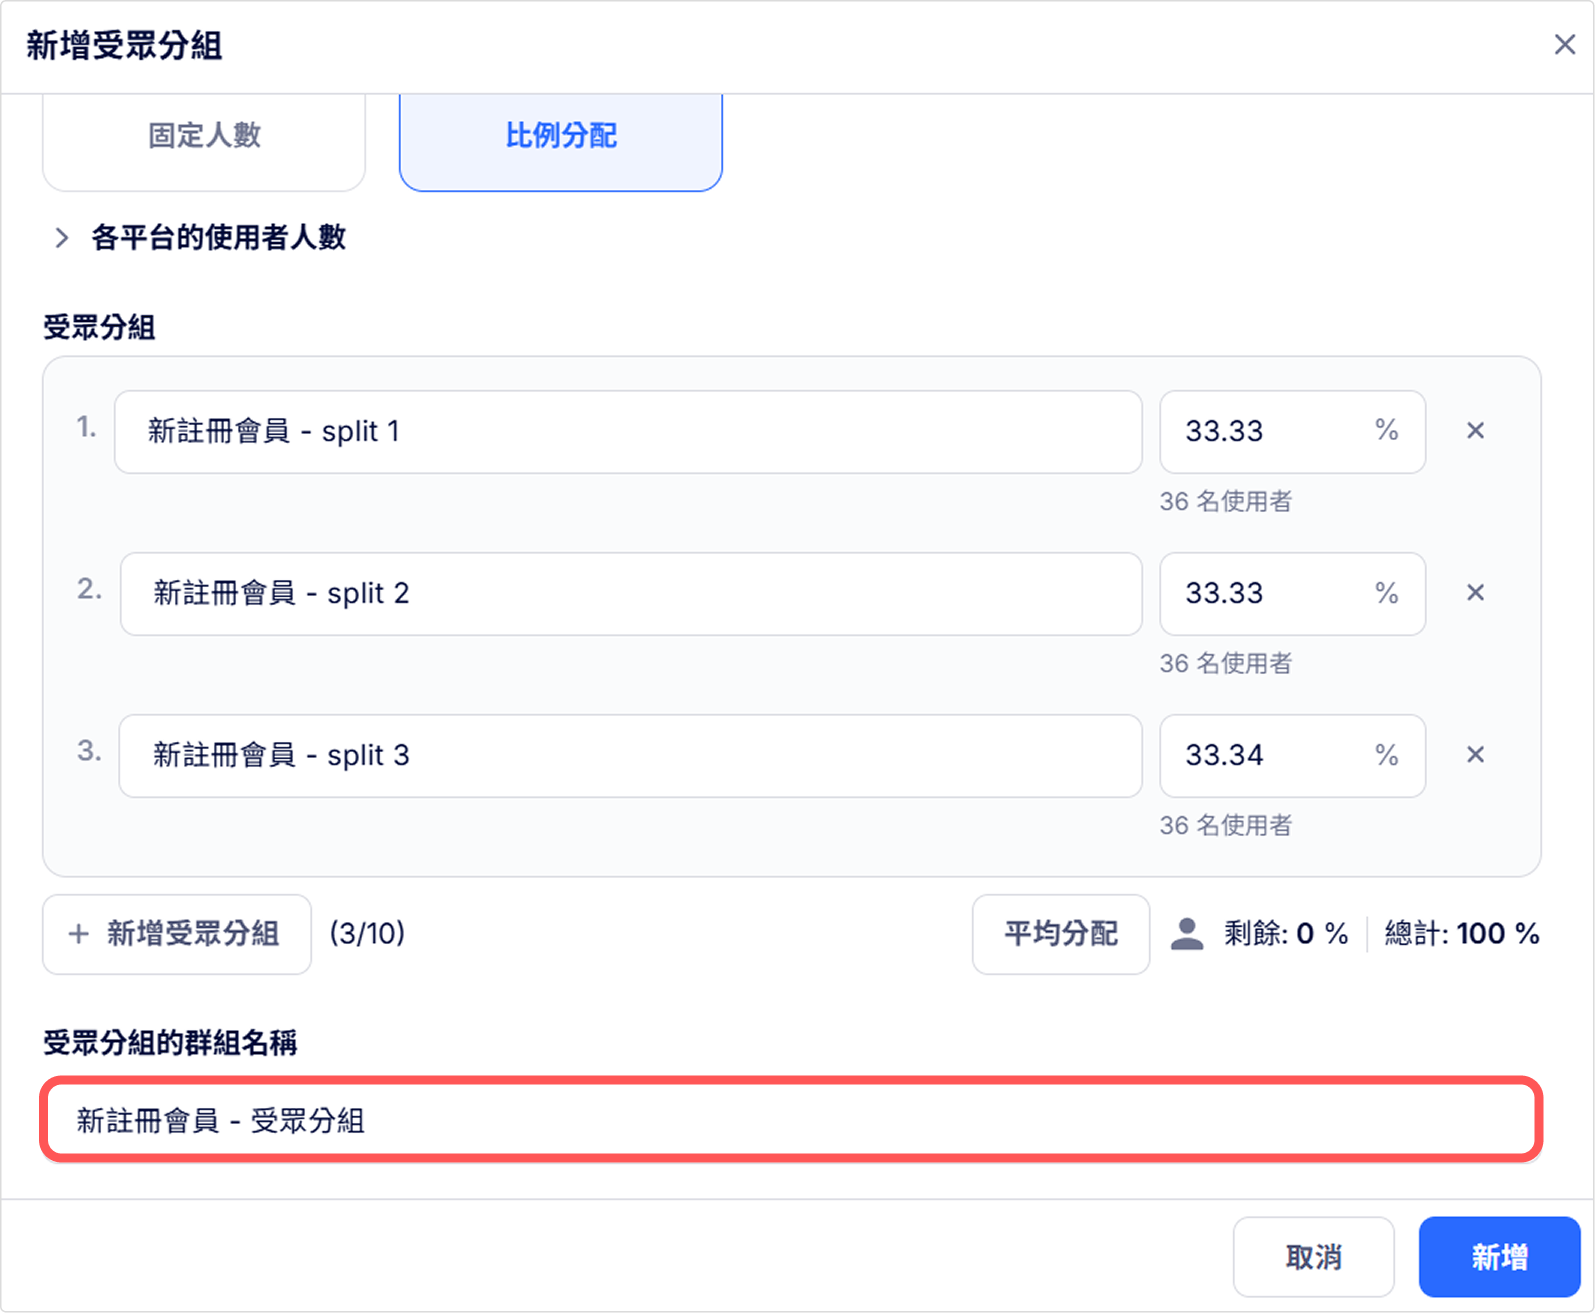Viewport: 1595px width, 1313px height.
Task: Click the 總計: 100 % text
Action: (x=1462, y=934)
